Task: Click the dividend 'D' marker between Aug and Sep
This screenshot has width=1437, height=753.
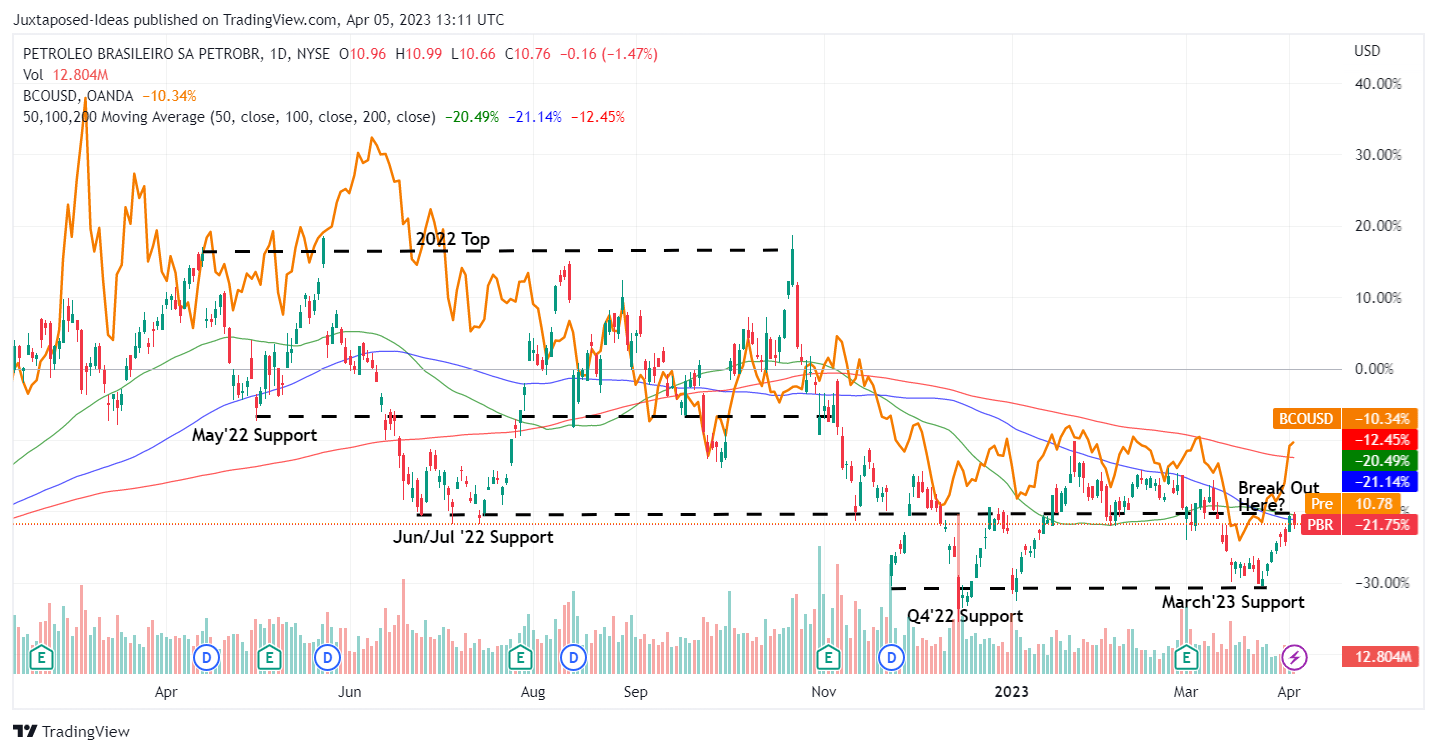Action: click(x=573, y=657)
